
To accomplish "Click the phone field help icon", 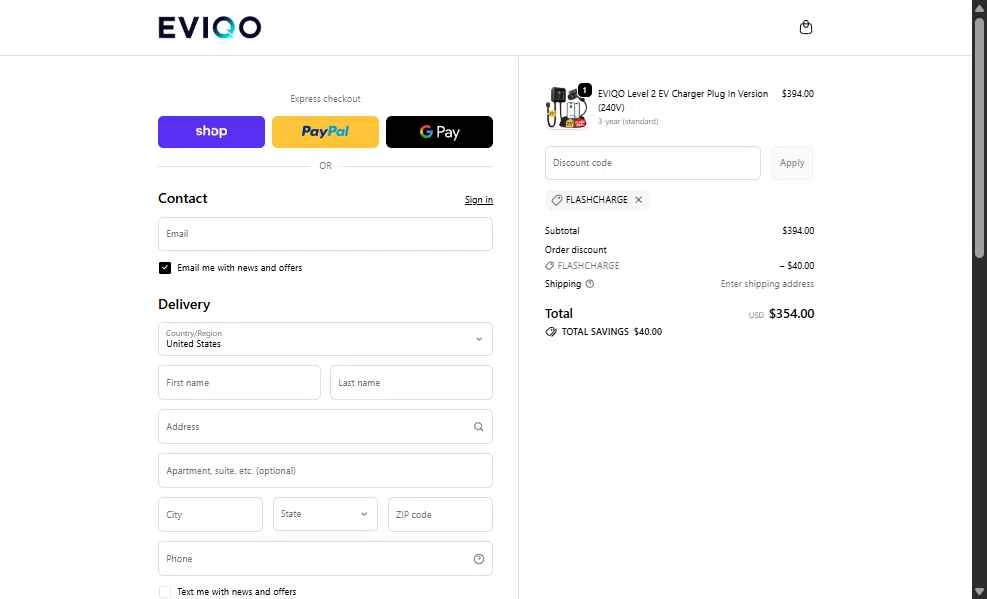I will [478, 559].
